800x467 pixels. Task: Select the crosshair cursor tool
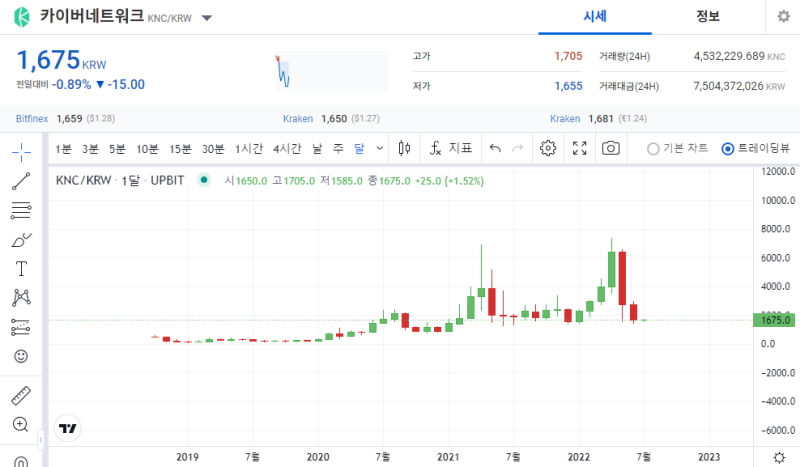point(21,152)
